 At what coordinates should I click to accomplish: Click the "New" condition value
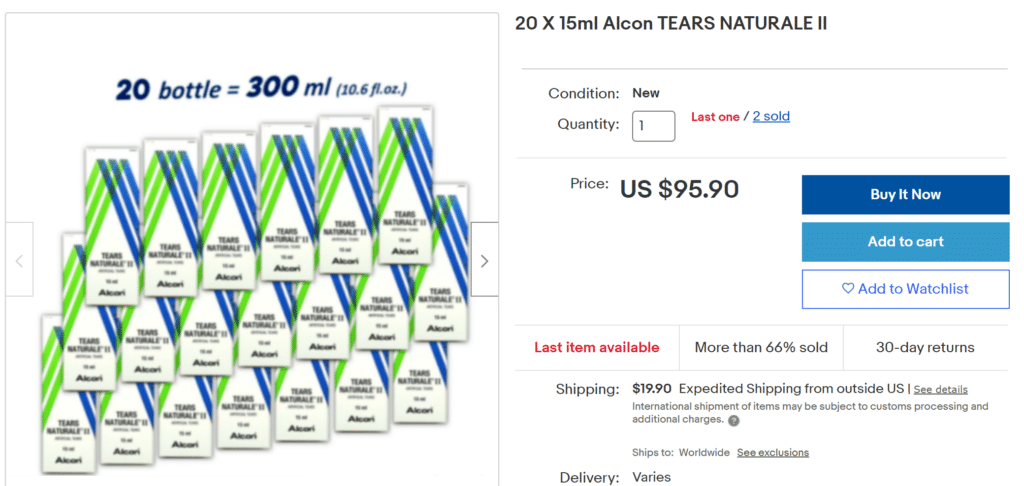pyautogui.click(x=646, y=93)
